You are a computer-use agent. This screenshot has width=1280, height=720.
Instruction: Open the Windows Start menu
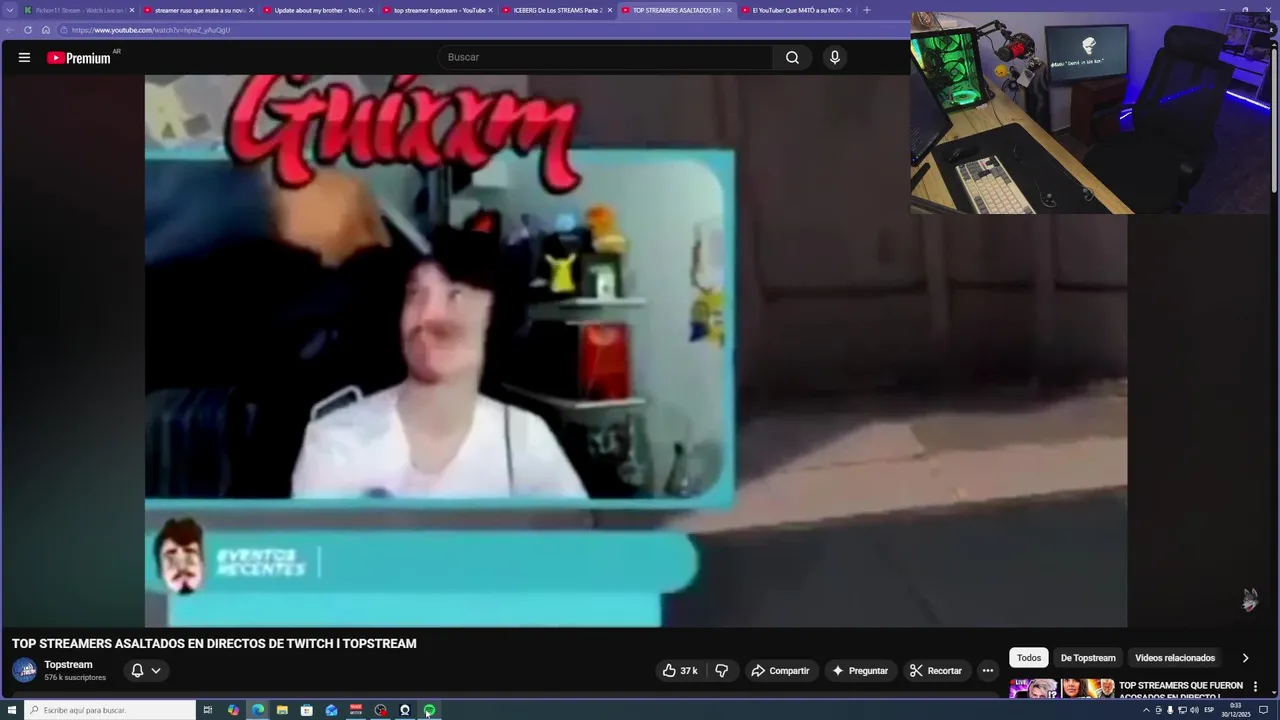click(12, 710)
